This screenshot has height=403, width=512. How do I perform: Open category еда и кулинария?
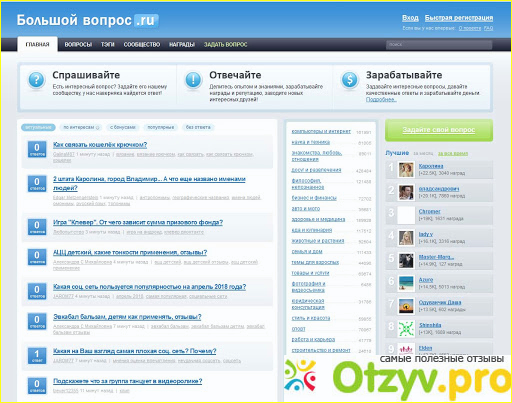(x=312, y=230)
